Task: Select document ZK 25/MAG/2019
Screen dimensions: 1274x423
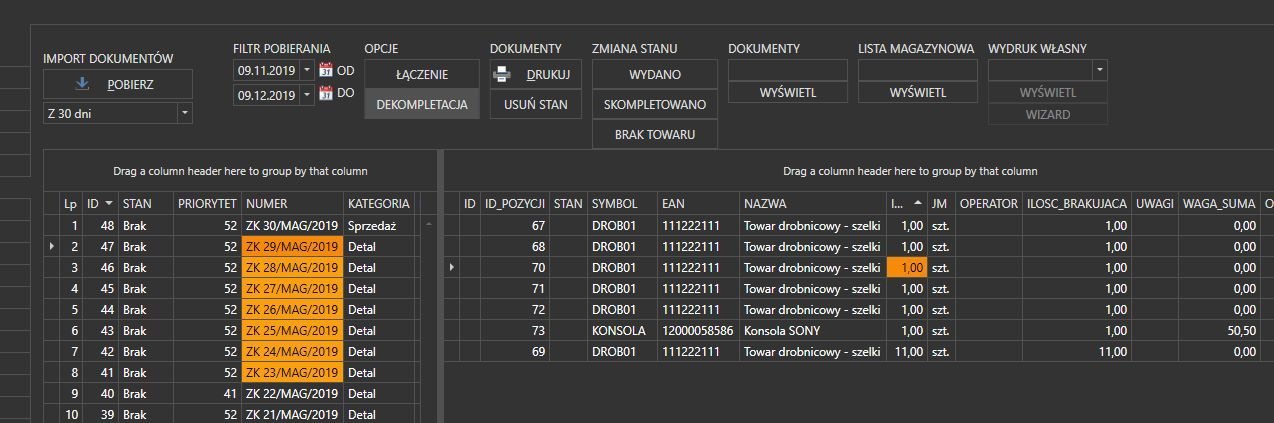Action: tap(292, 330)
